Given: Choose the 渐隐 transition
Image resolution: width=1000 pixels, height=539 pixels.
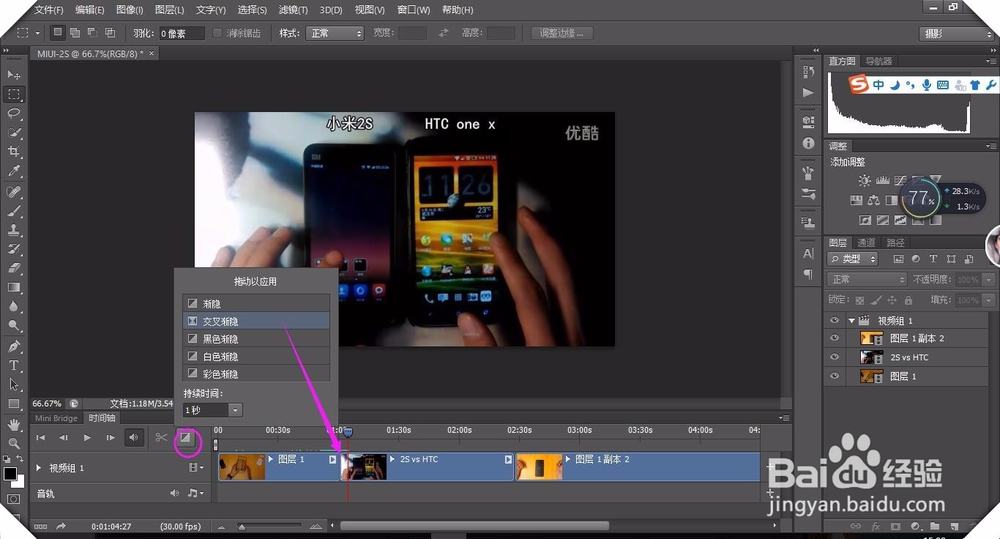Looking at the screenshot, I should point(256,304).
